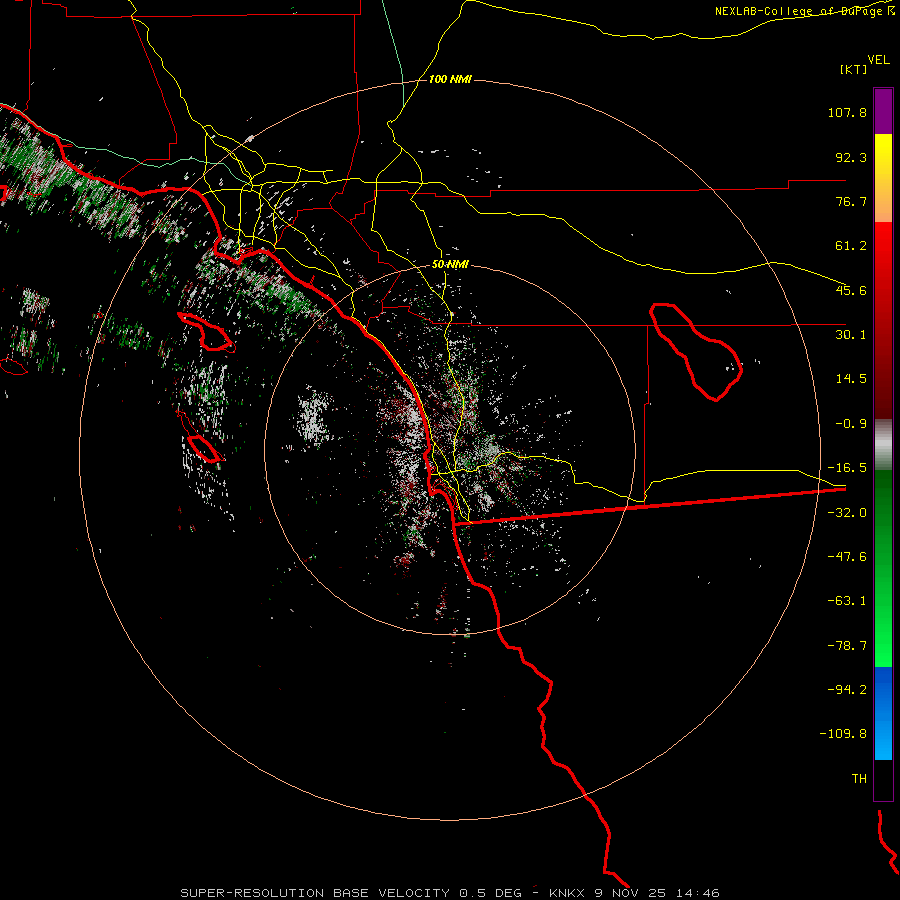Viewport: 900px width, 900px height.
Task: Click the TH threshold label
Action: tap(859, 778)
